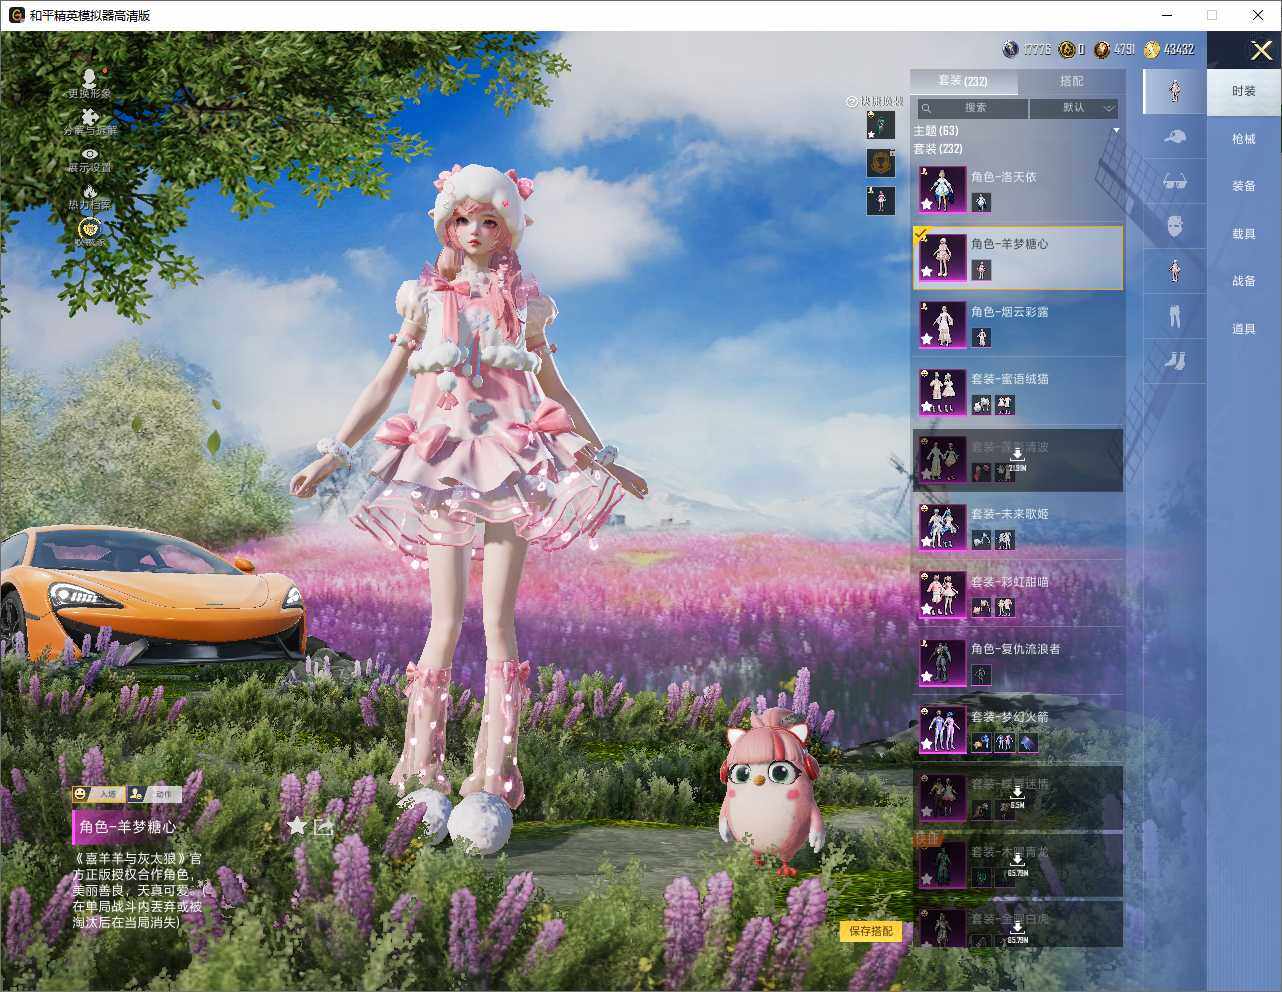Click the 17776 currency globe icon
1282x992 pixels.
point(1011,49)
